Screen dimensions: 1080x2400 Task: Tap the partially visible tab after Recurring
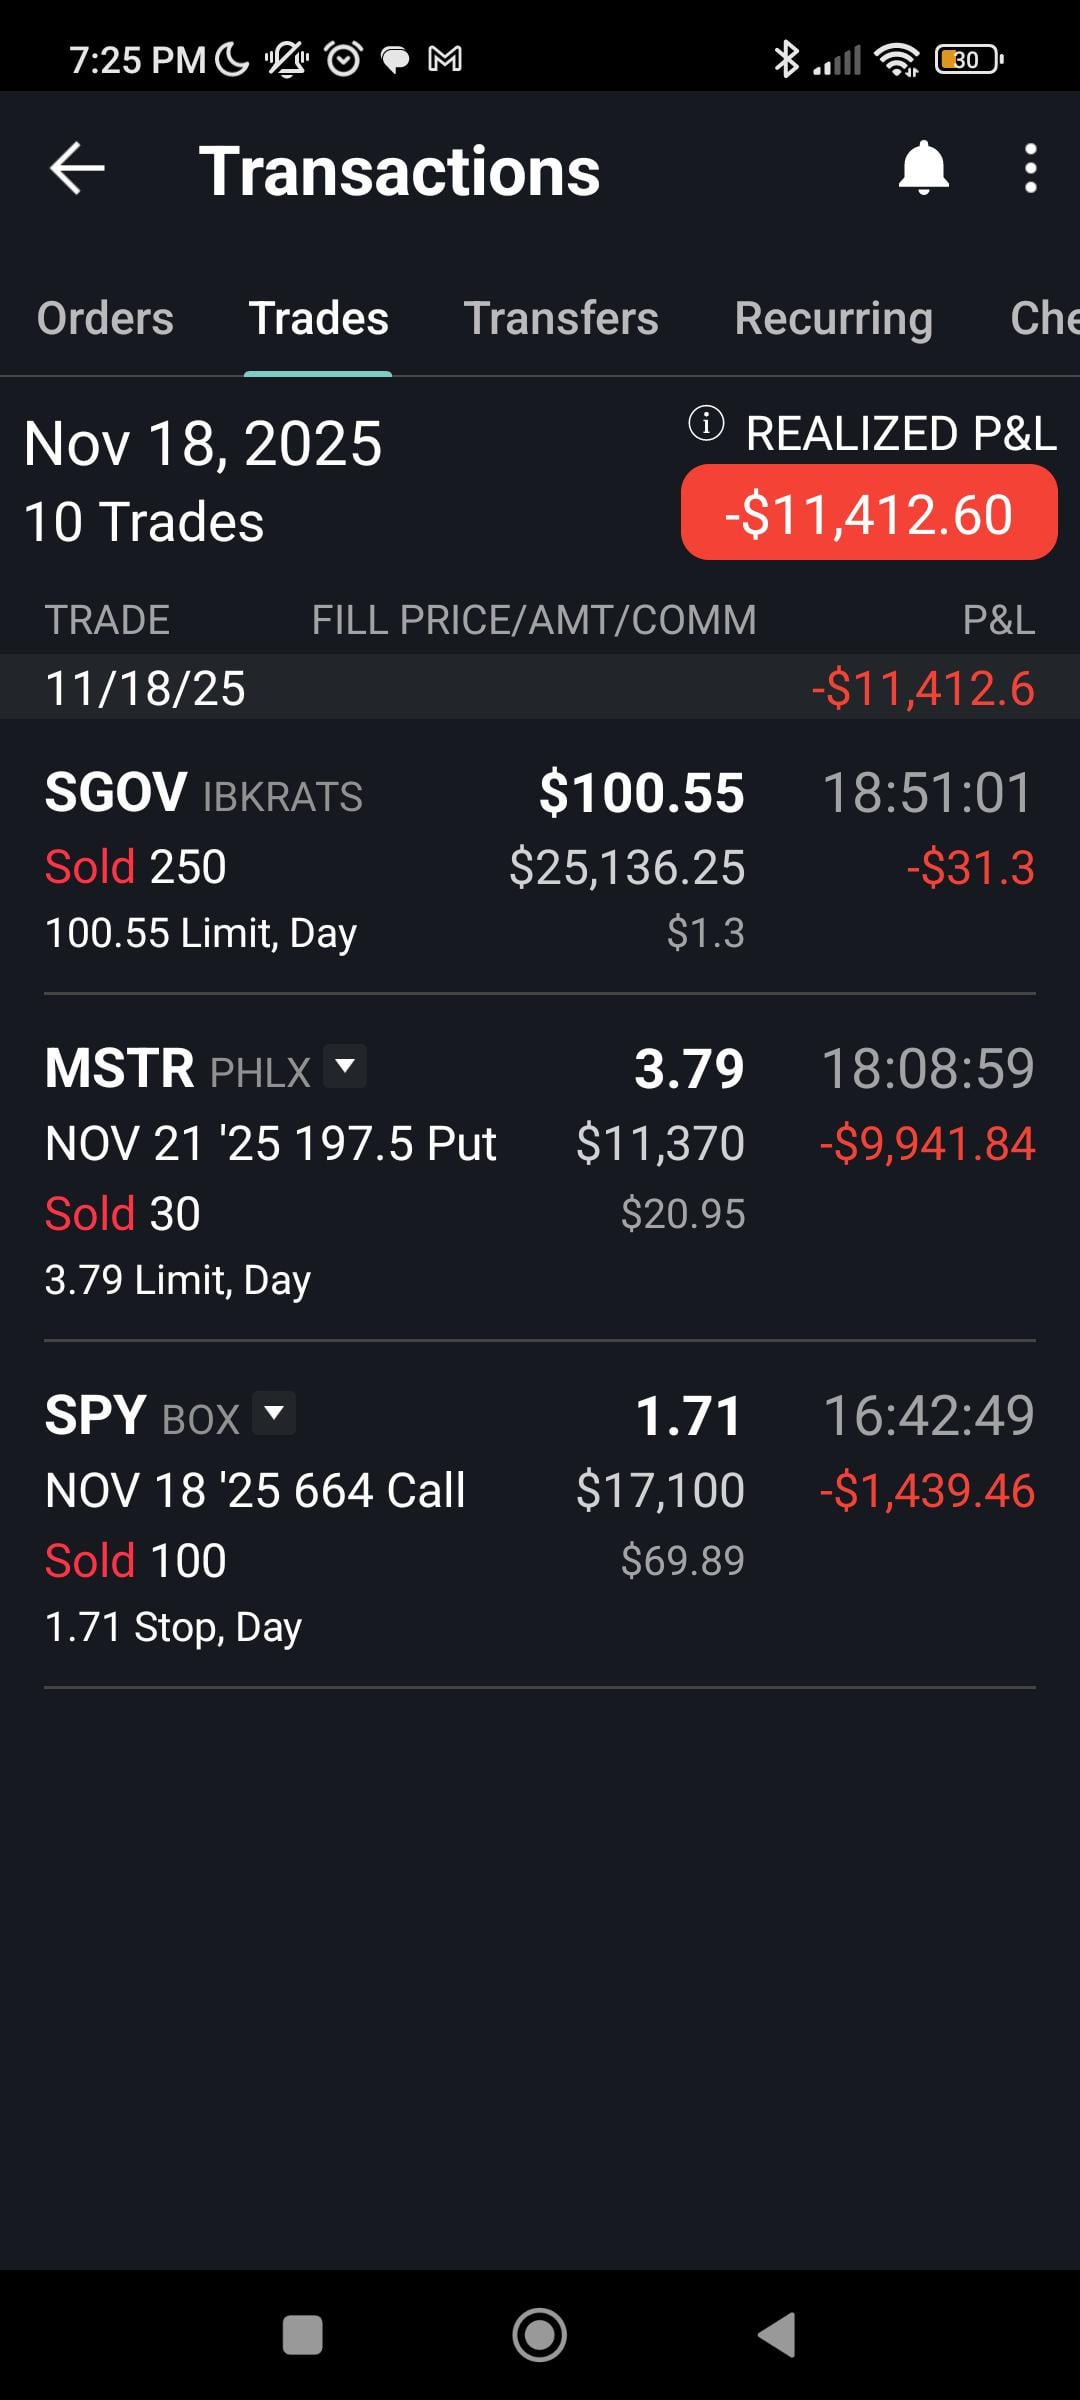coord(1044,319)
